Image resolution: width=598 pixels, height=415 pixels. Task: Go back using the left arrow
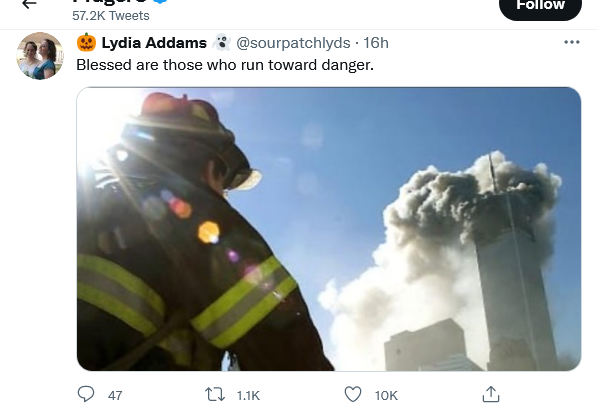point(29,3)
